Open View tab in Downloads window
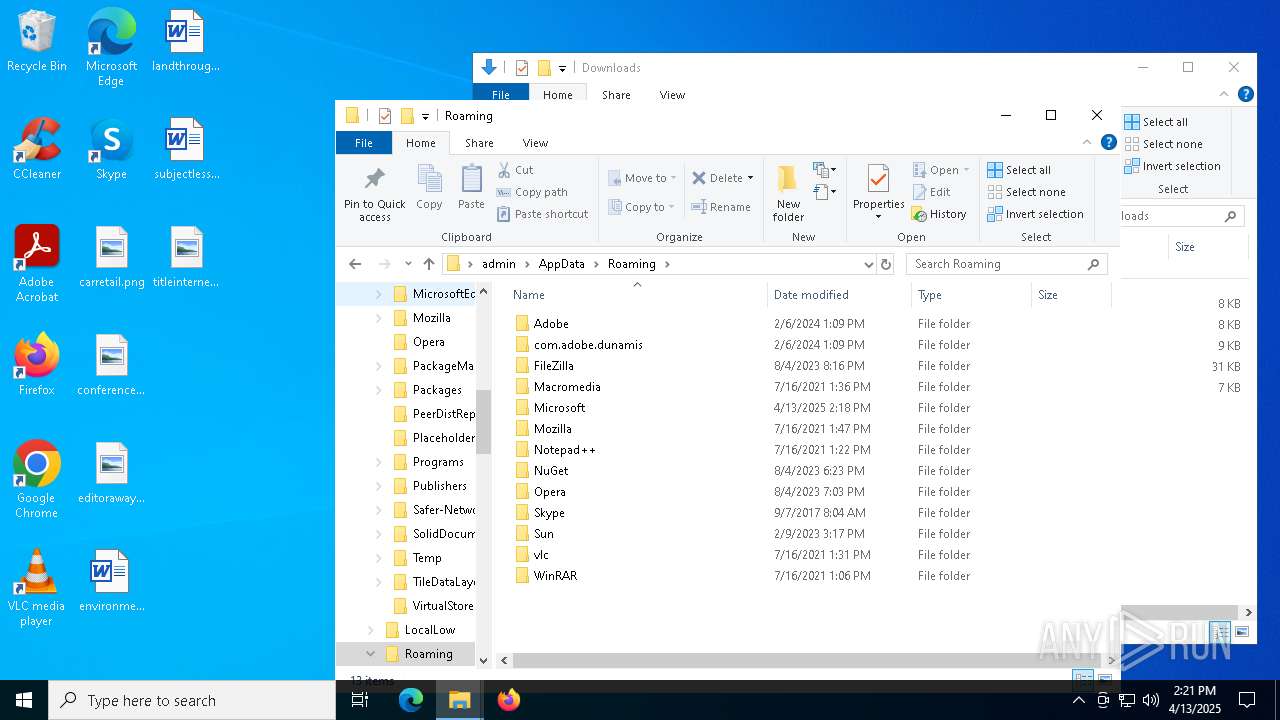The width and height of the screenshot is (1280, 720). coord(672,95)
